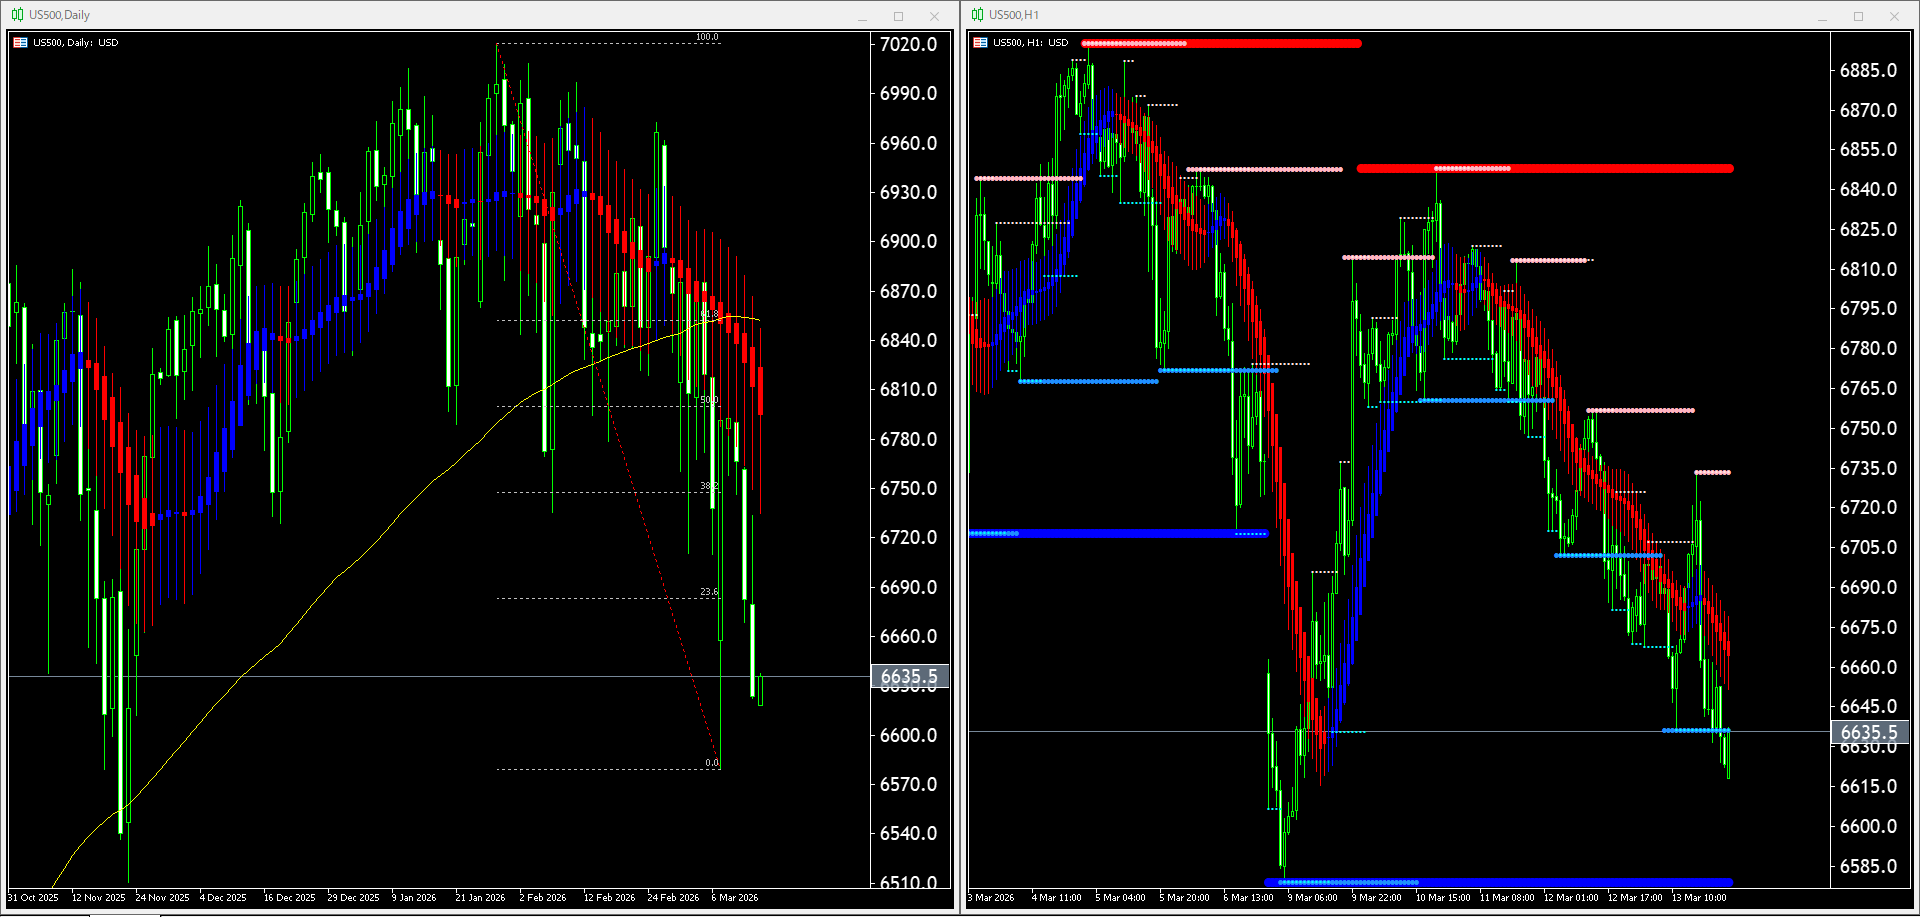Click the '6 Mar 2026' date on the time axis

click(x=735, y=898)
